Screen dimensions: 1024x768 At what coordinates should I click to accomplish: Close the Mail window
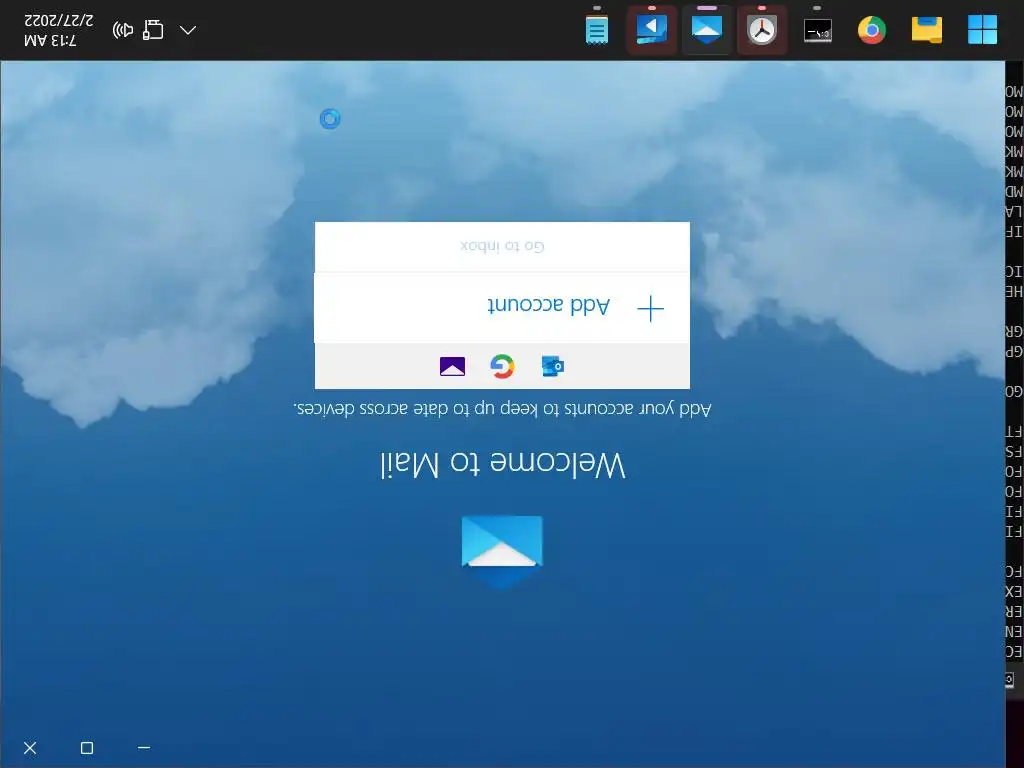[30, 748]
